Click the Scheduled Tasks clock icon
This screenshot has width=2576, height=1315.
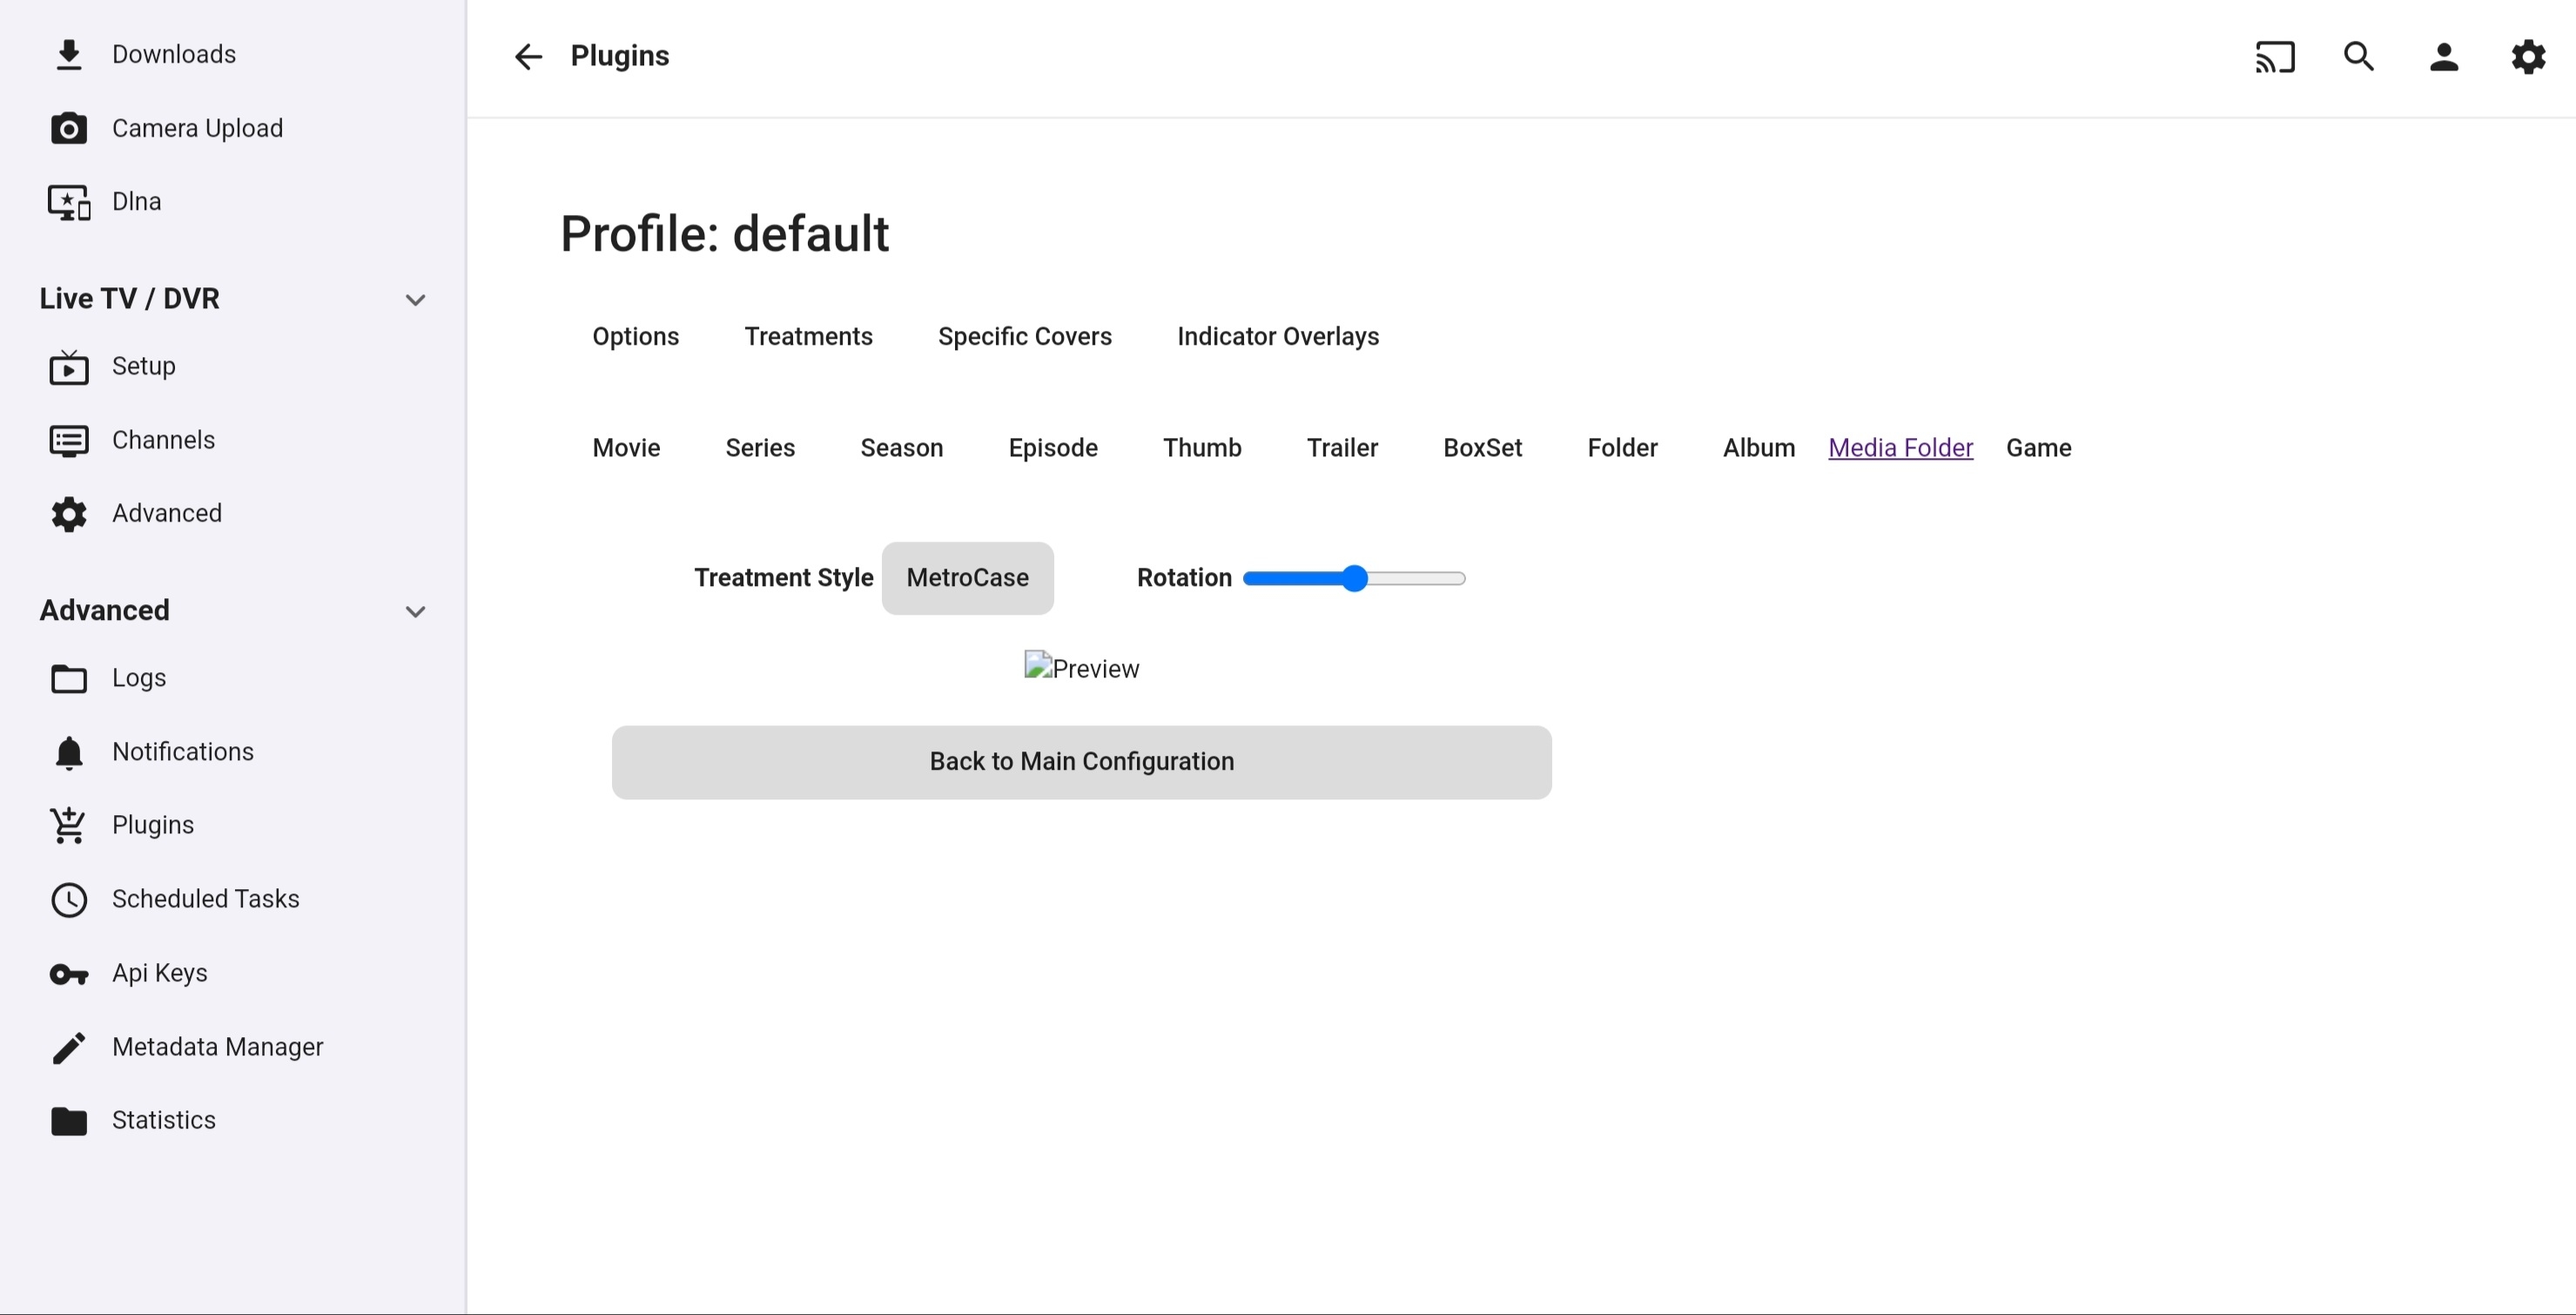pos(68,899)
